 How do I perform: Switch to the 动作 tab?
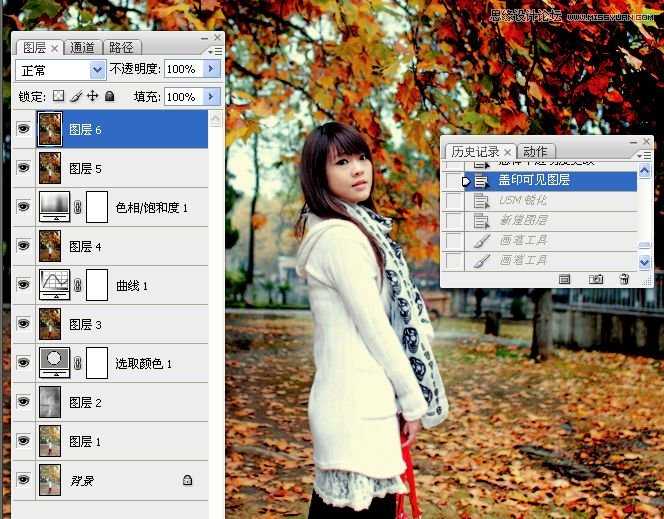536,152
